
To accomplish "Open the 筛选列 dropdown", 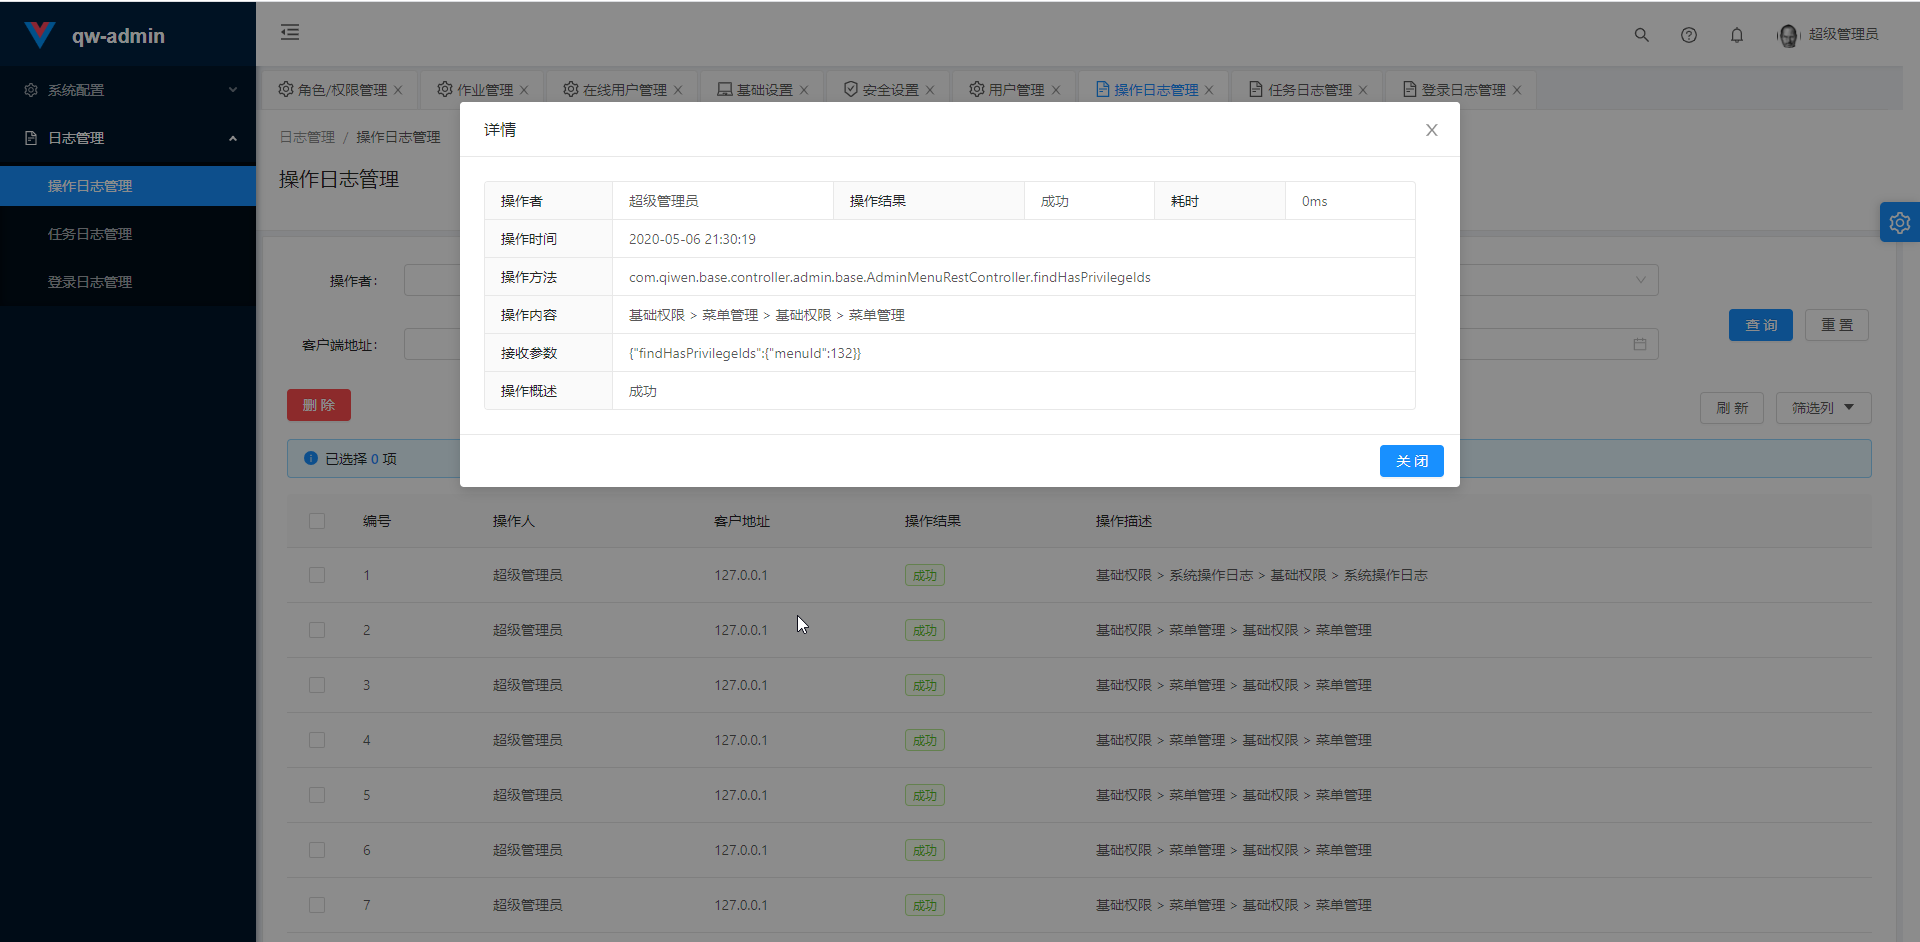I will (x=1823, y=408).
